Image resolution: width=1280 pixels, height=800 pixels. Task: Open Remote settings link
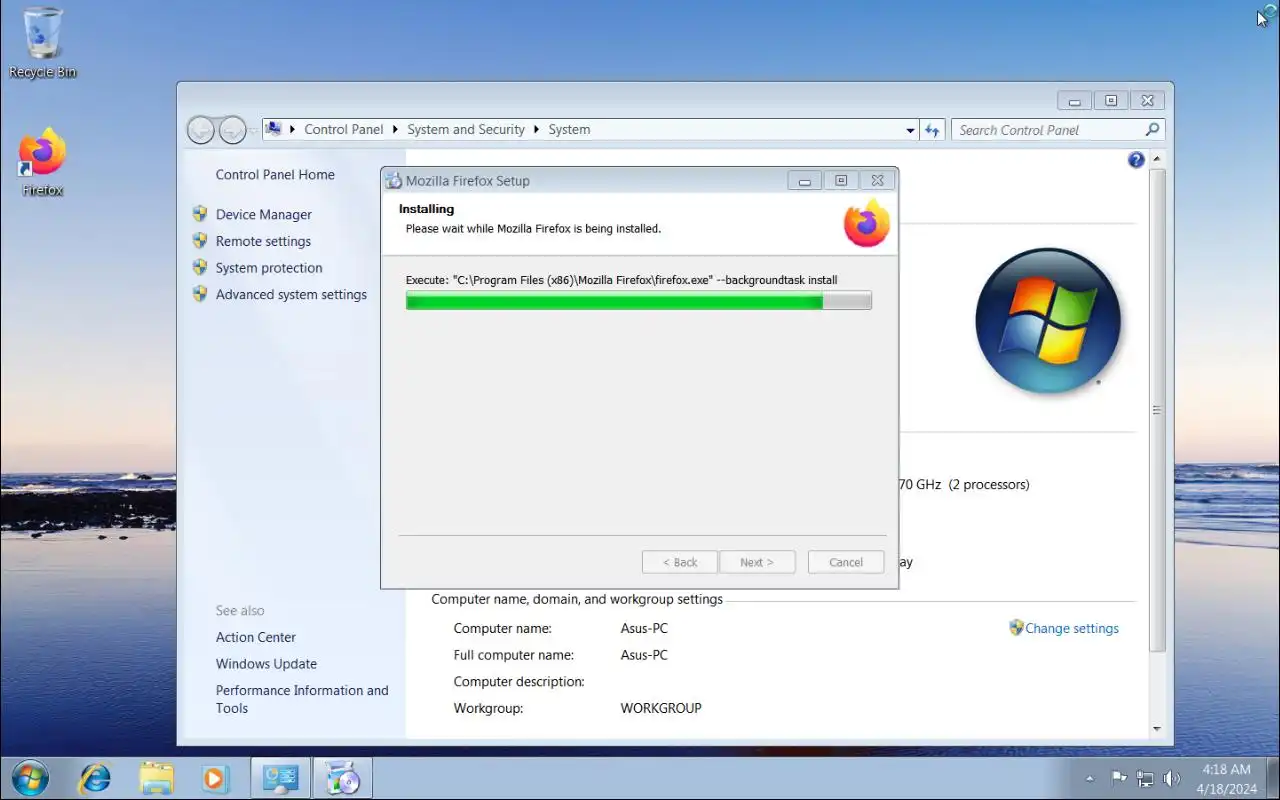(x=263, y=241)
